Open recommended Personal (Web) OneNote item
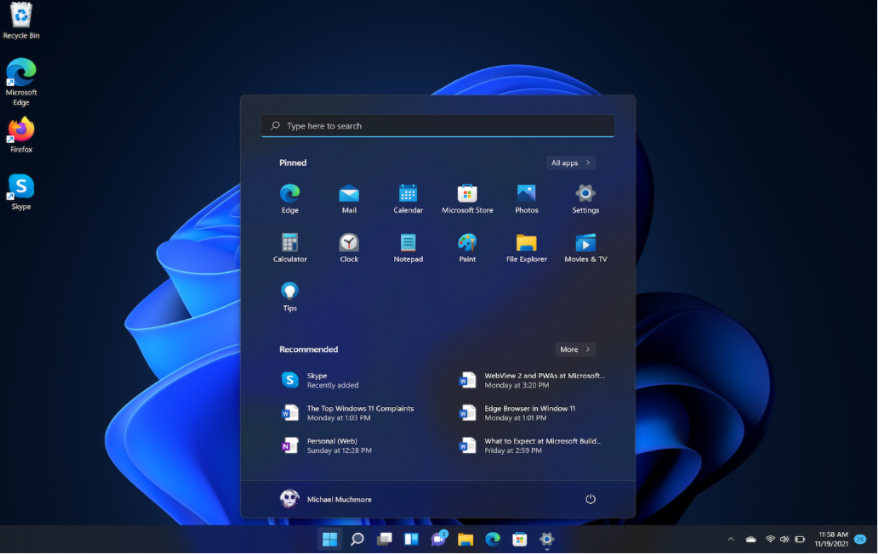The height and width of the screenshot is (554, 878). tap(330, 445)
